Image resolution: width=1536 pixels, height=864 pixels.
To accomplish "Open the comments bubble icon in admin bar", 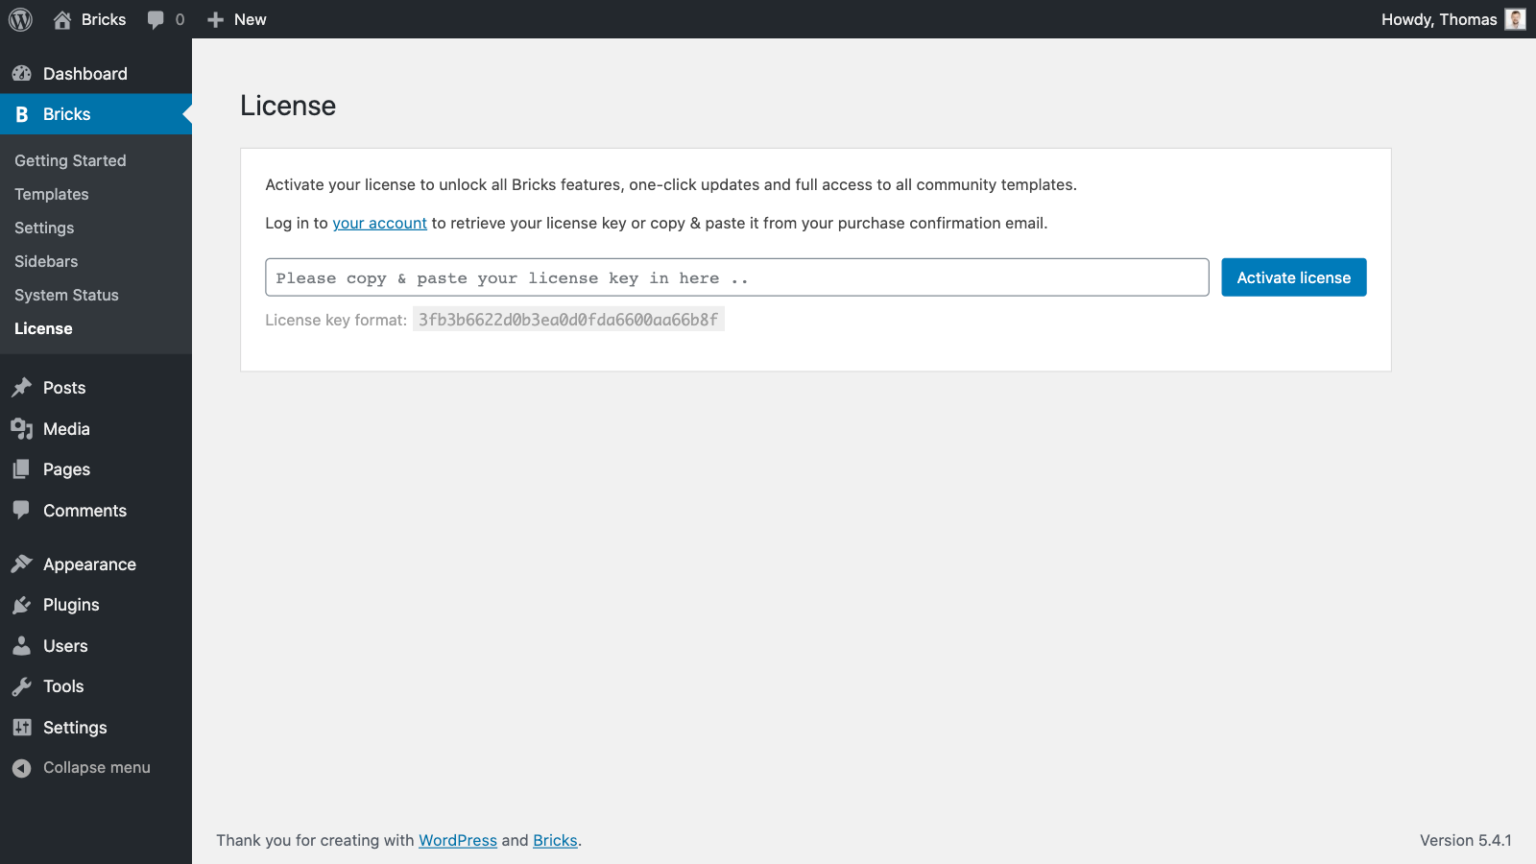I will 156,19.
